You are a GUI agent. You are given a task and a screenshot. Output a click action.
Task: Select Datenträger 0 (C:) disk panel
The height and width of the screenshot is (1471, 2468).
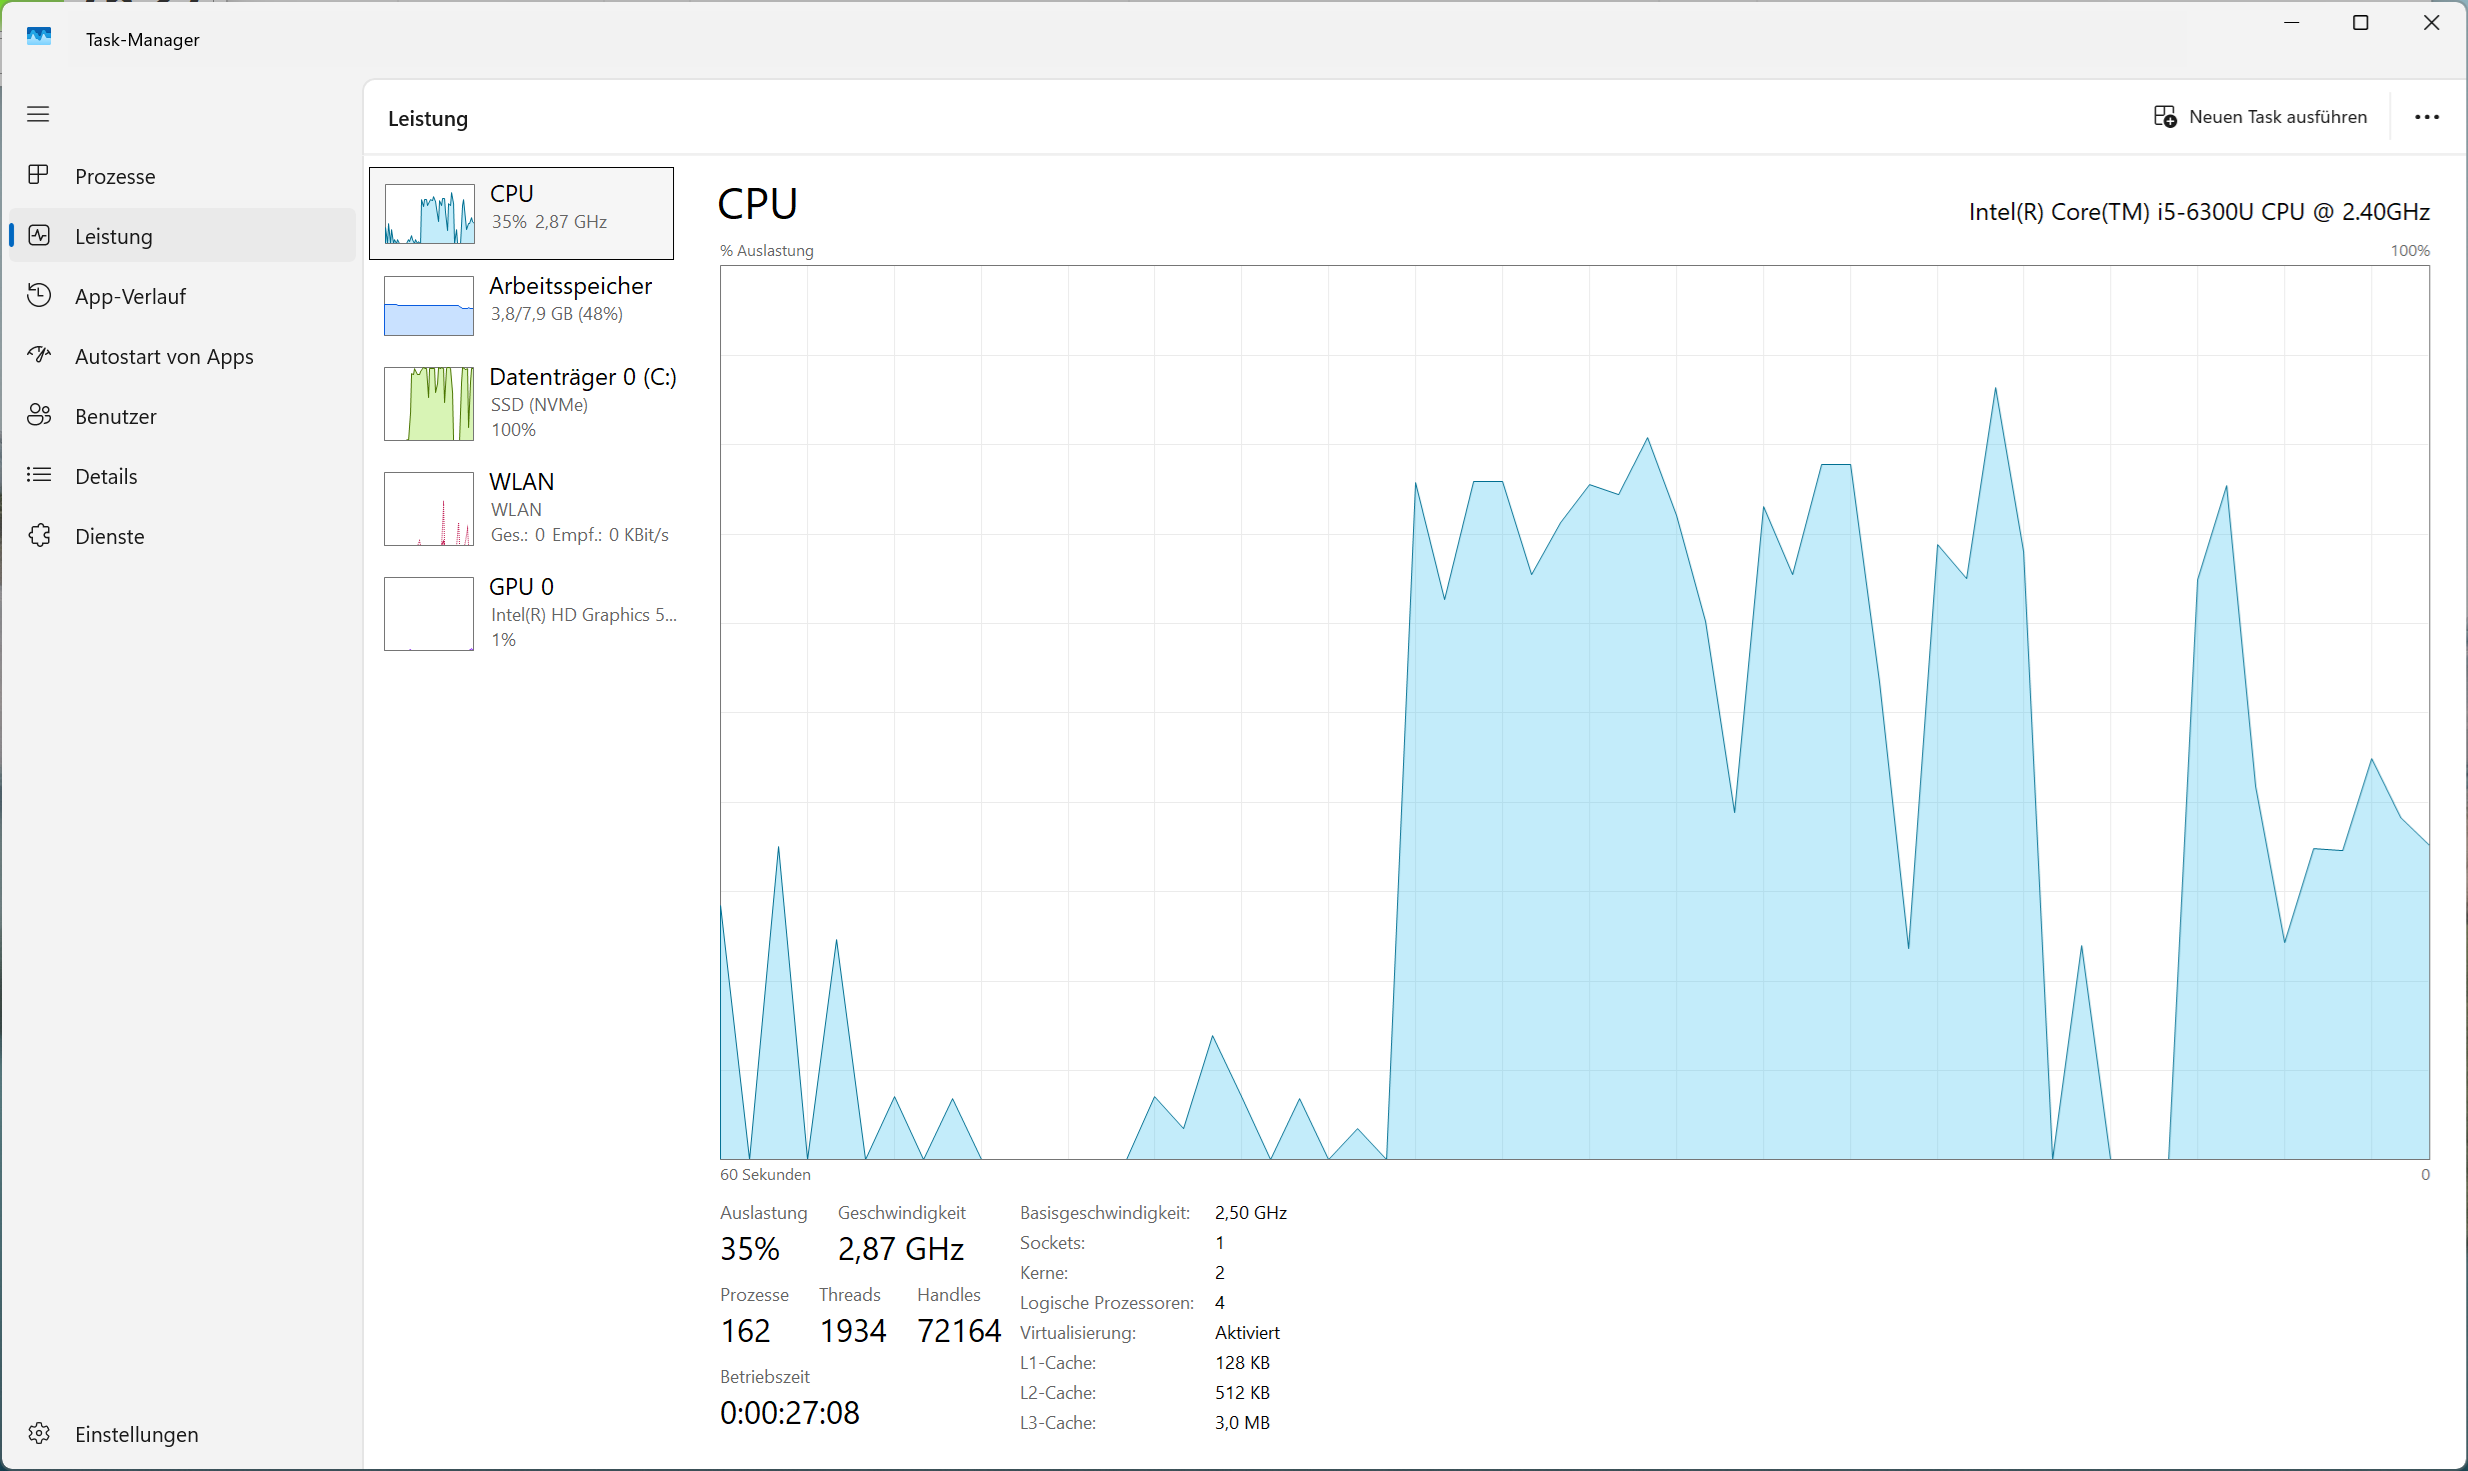click(521, 402)
